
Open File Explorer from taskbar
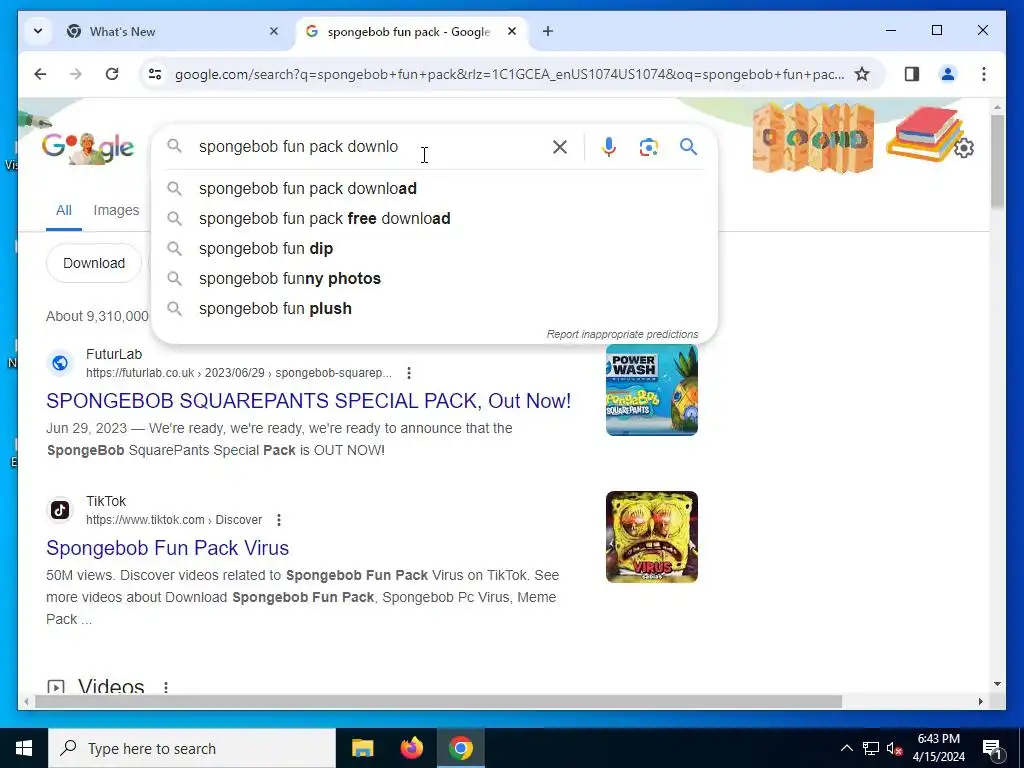(x=362, y=748)
